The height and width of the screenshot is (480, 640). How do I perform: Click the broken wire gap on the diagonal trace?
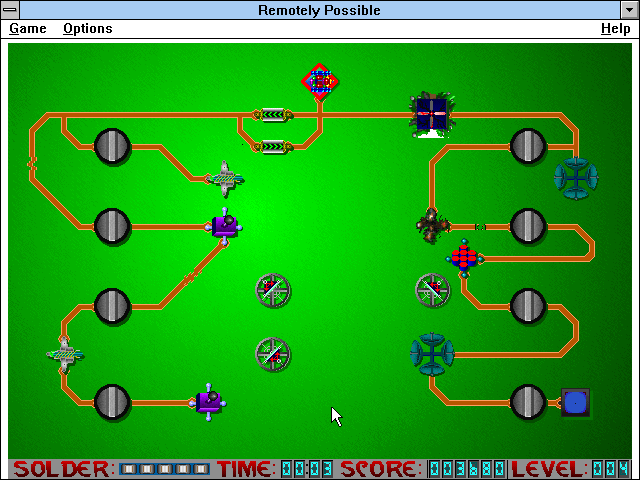(192, 277)
